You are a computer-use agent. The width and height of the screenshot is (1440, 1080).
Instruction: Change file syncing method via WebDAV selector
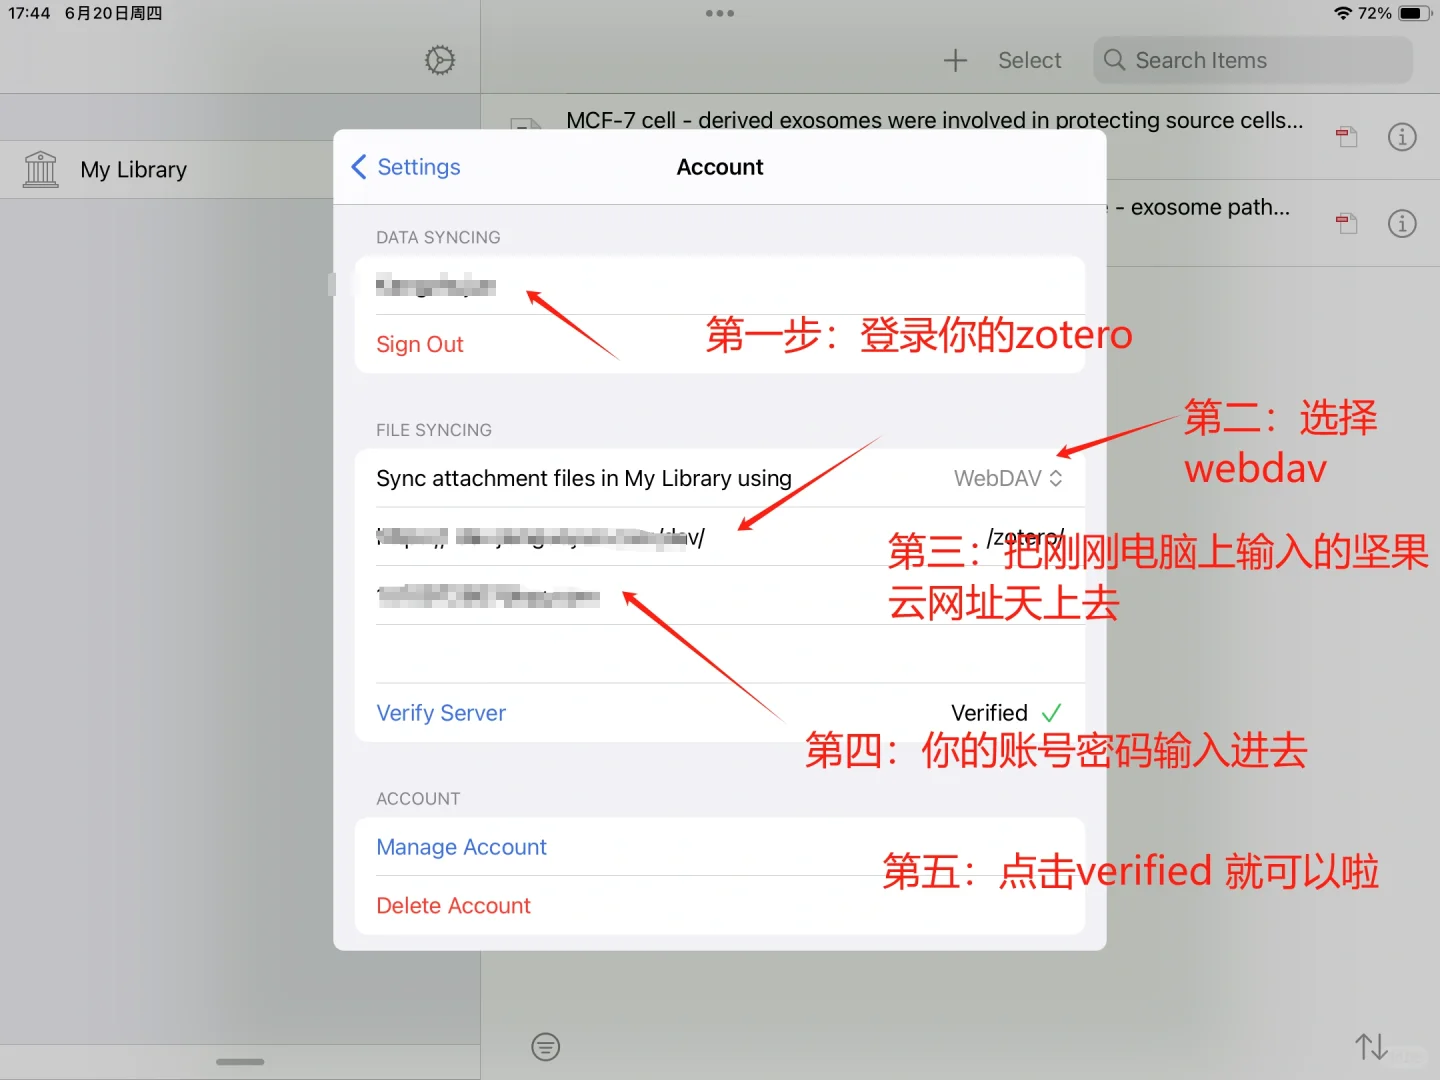tap(1007, 478)
